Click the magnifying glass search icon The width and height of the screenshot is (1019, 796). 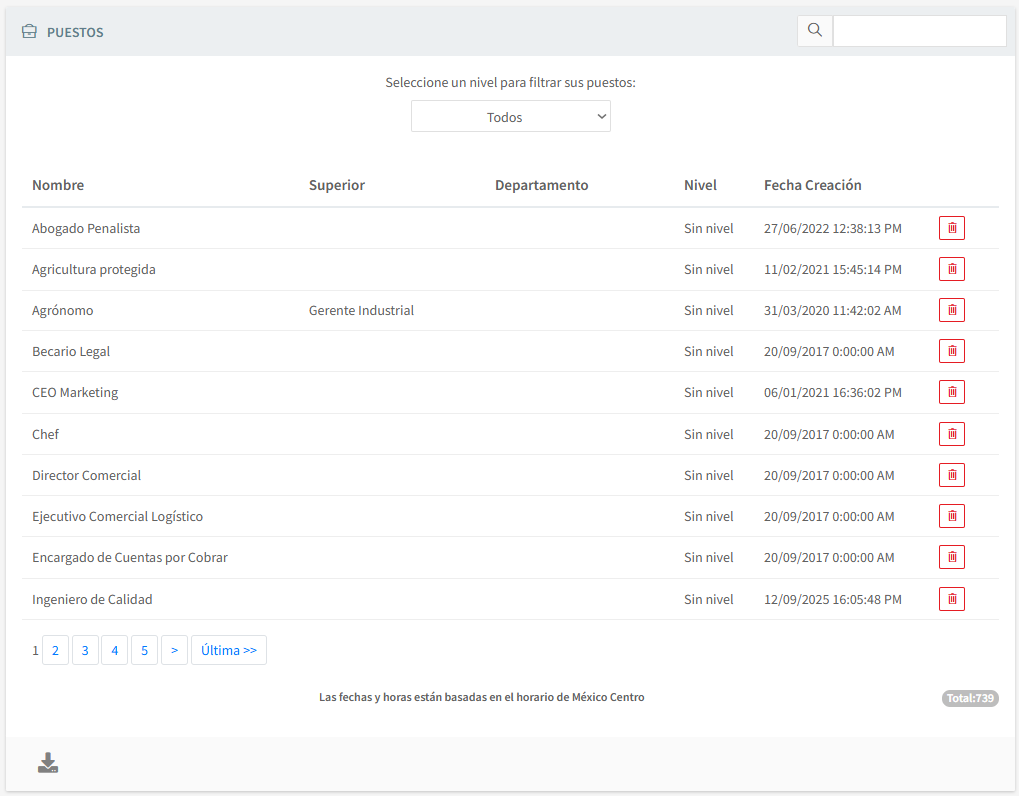pos(815,31)
